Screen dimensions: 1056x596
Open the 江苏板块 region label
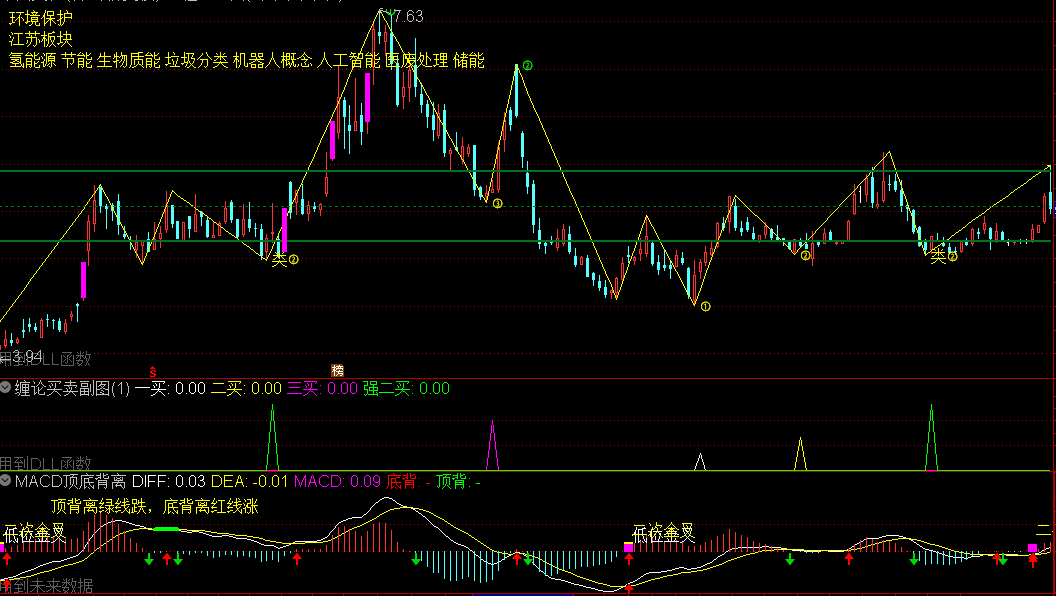tap(40, 39)
